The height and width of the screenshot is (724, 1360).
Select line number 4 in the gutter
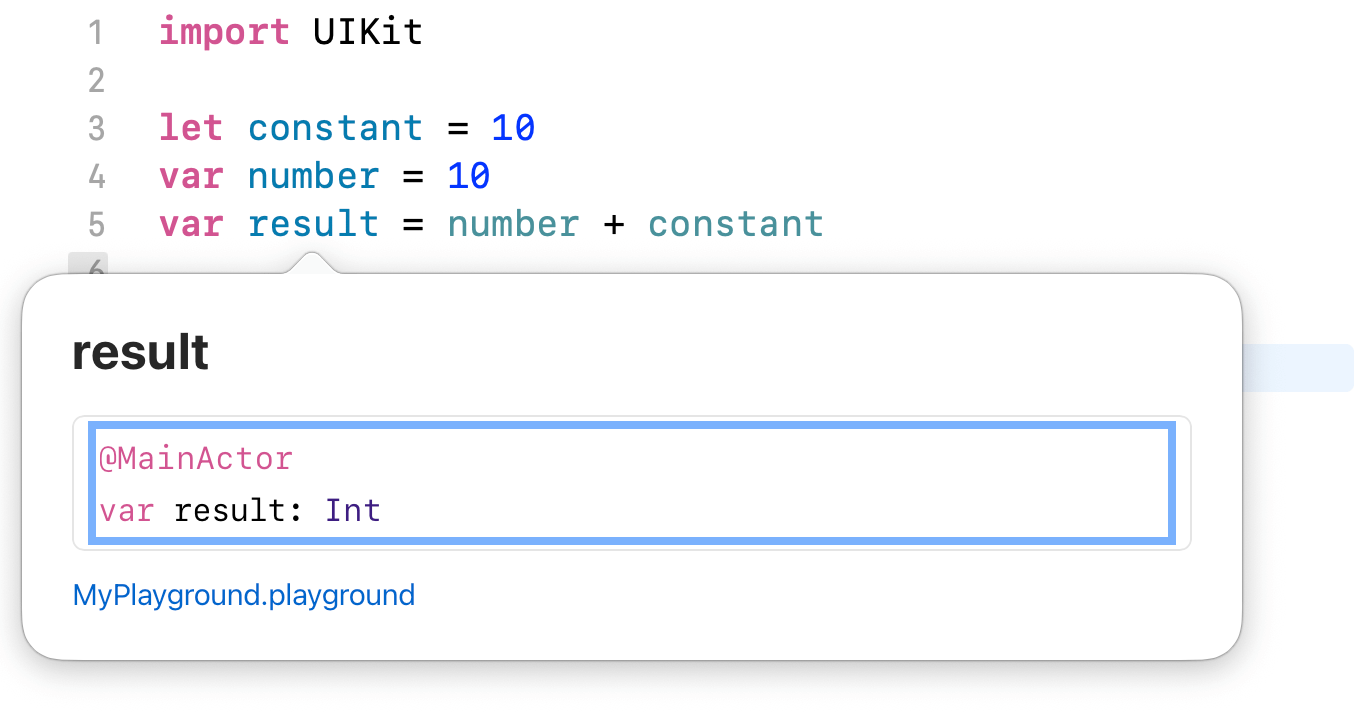point(96,177)
